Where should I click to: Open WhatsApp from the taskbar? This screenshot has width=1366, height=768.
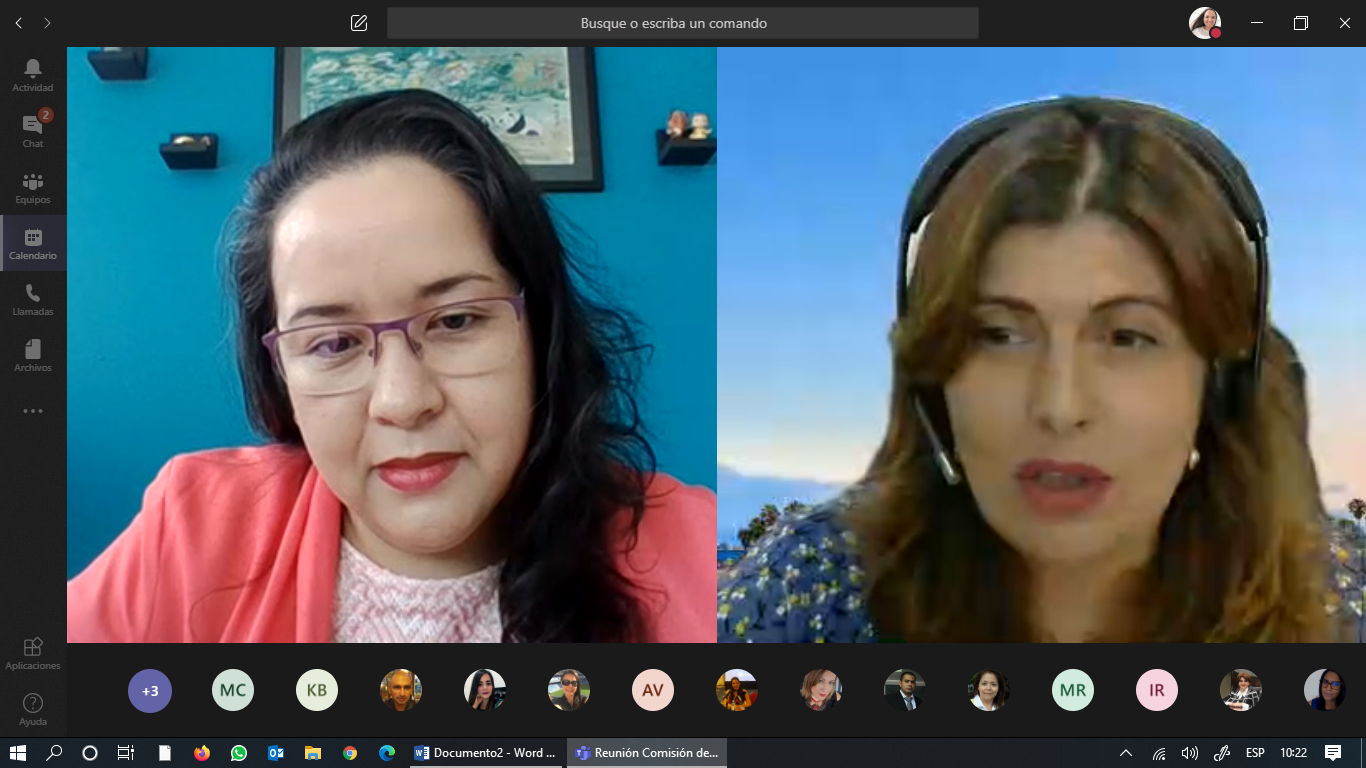(x=238, y=753)
